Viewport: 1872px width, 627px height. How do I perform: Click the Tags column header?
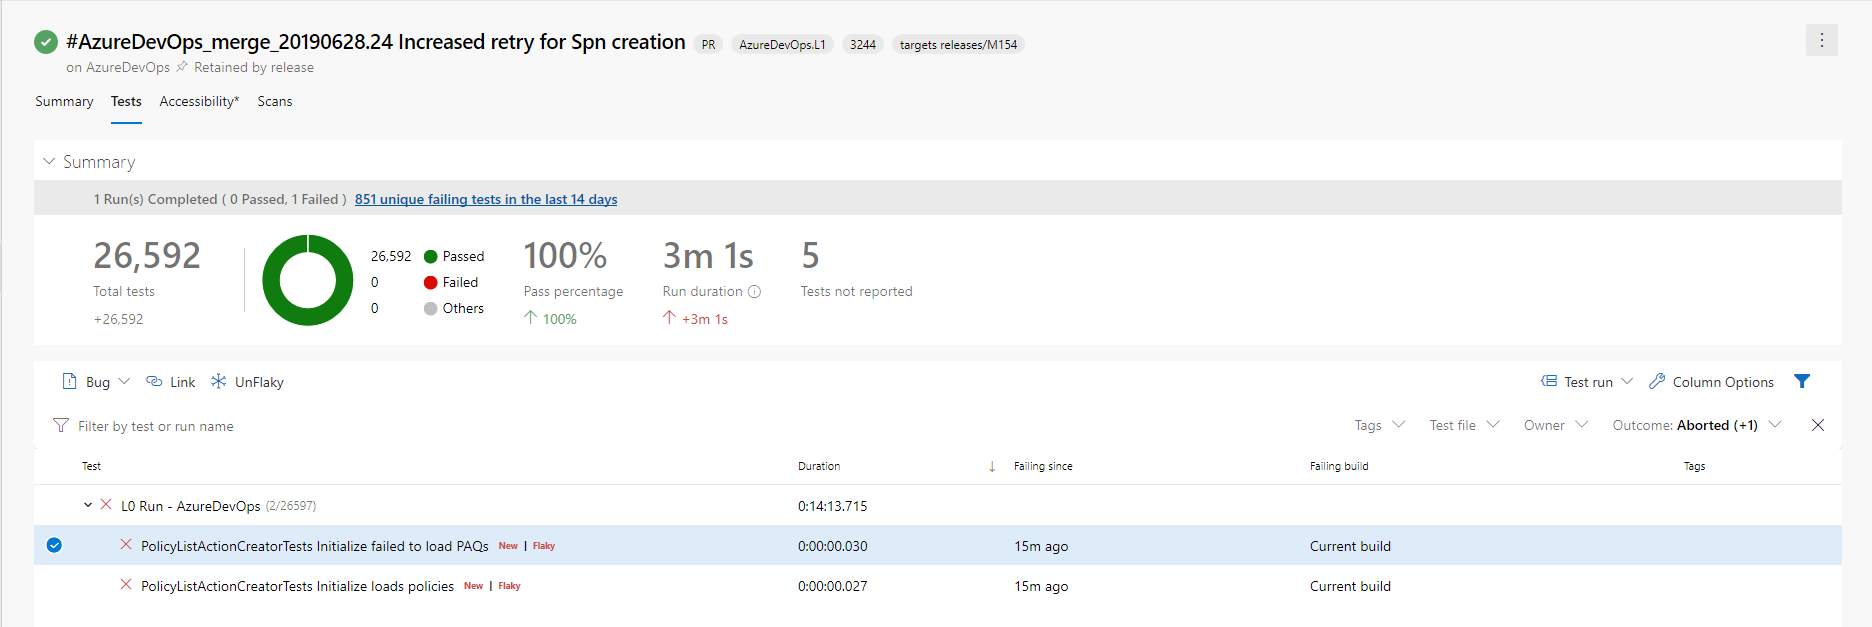coord(1694,466)
